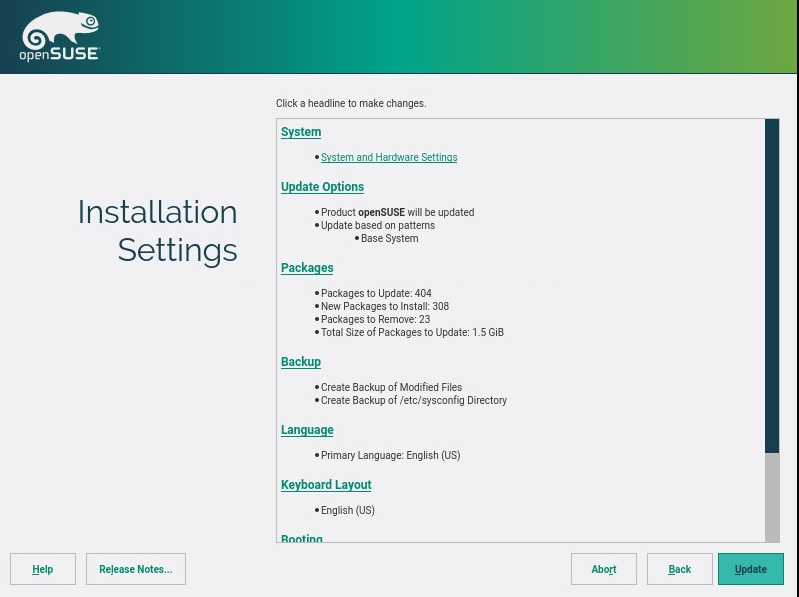Open System and Hardware Settings link
This screenshot has width=799, height=597.
pos(389,157)
